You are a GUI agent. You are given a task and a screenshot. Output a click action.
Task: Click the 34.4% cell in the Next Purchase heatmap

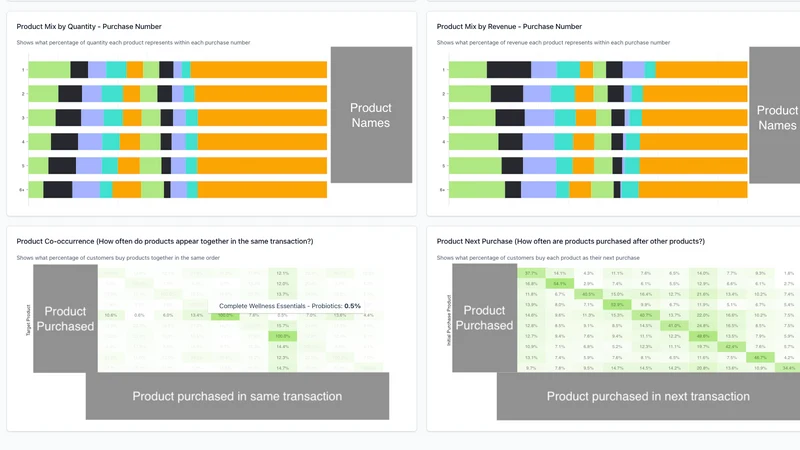[788, 367]
